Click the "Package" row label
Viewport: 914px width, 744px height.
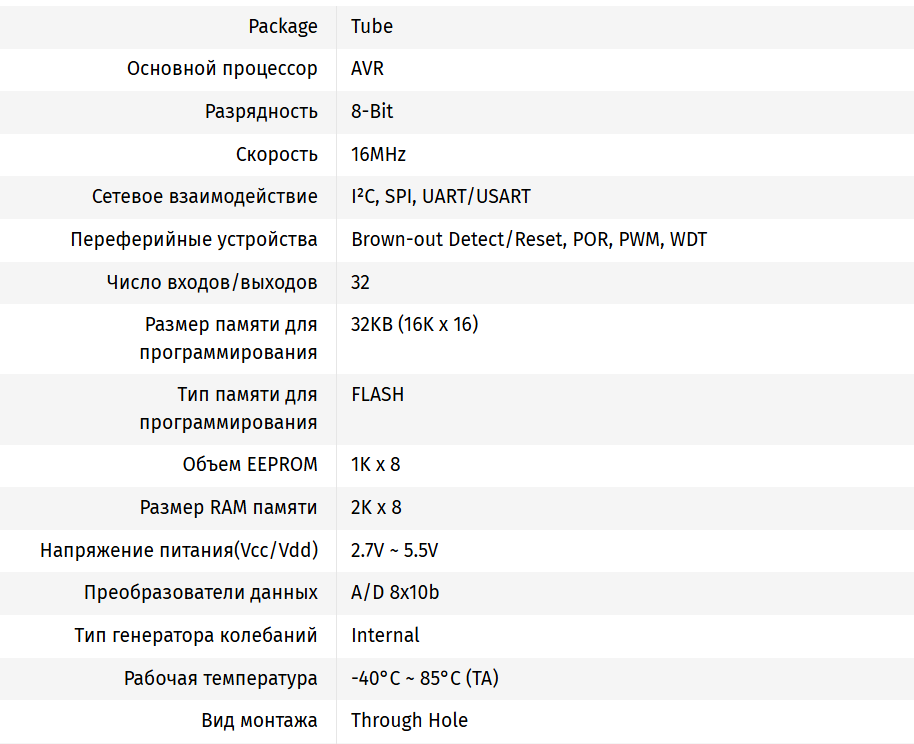tap(283, 26)
